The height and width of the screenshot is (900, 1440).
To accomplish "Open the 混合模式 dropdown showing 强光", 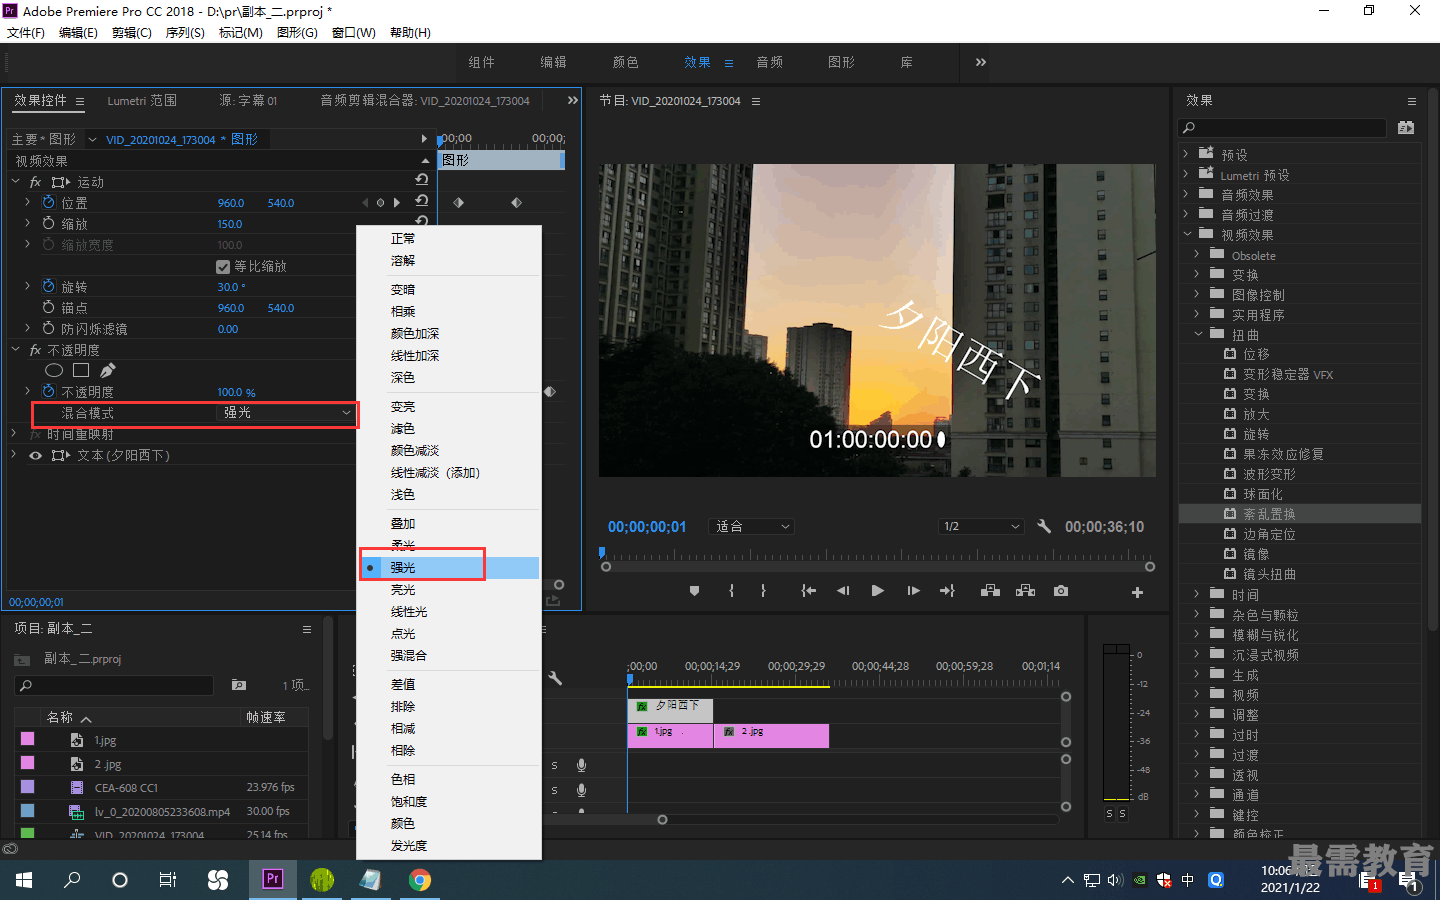I will (x=286, y=413).
